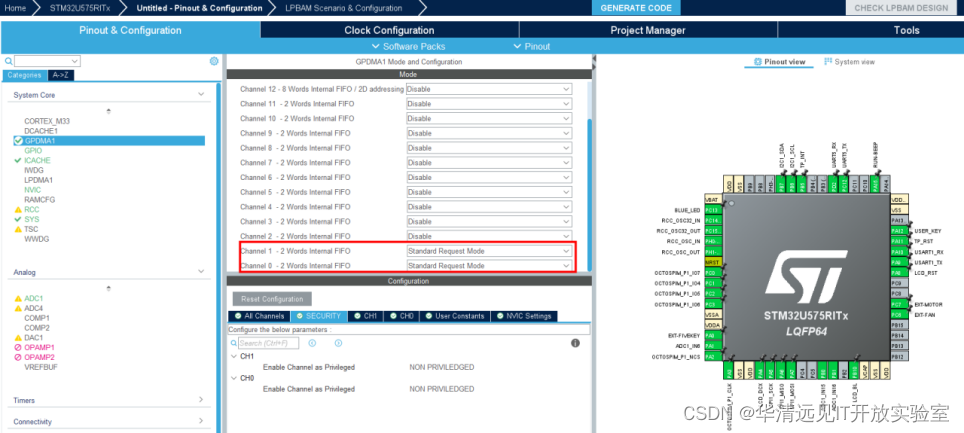Go to next search result arrow
964x433 pixels.
click(338, 343)
